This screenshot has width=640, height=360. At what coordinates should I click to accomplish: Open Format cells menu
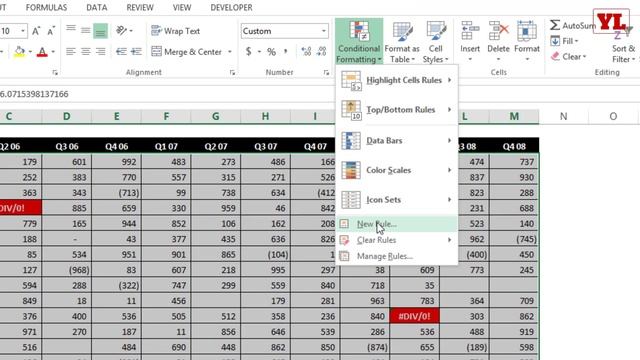pyautogui.click(x=527, y=41)
